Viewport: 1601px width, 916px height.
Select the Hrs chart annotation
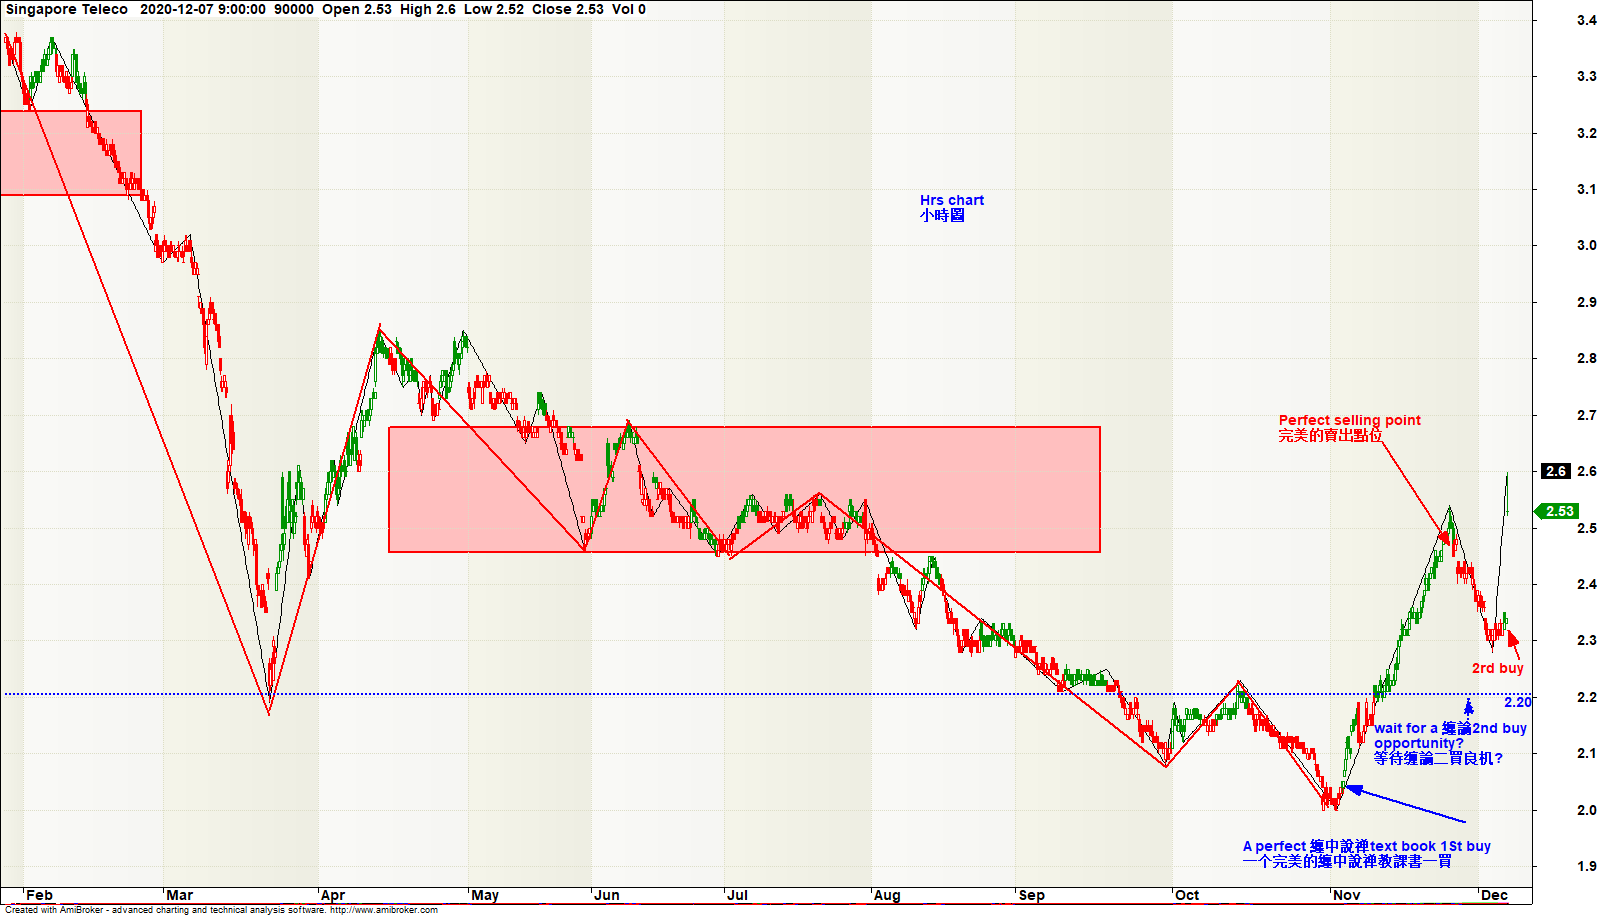click(x=952, y=200)
